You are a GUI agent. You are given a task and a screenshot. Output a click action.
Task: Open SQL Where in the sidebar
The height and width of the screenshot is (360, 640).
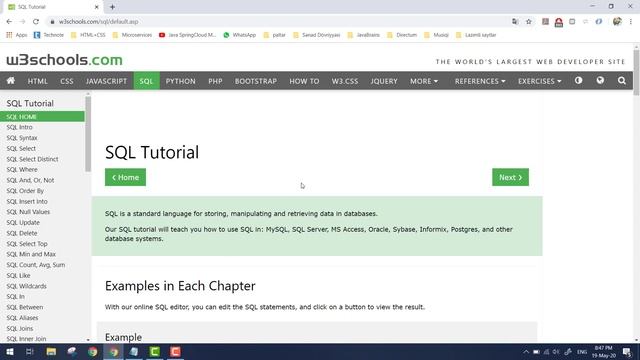(x=22, y=169)
